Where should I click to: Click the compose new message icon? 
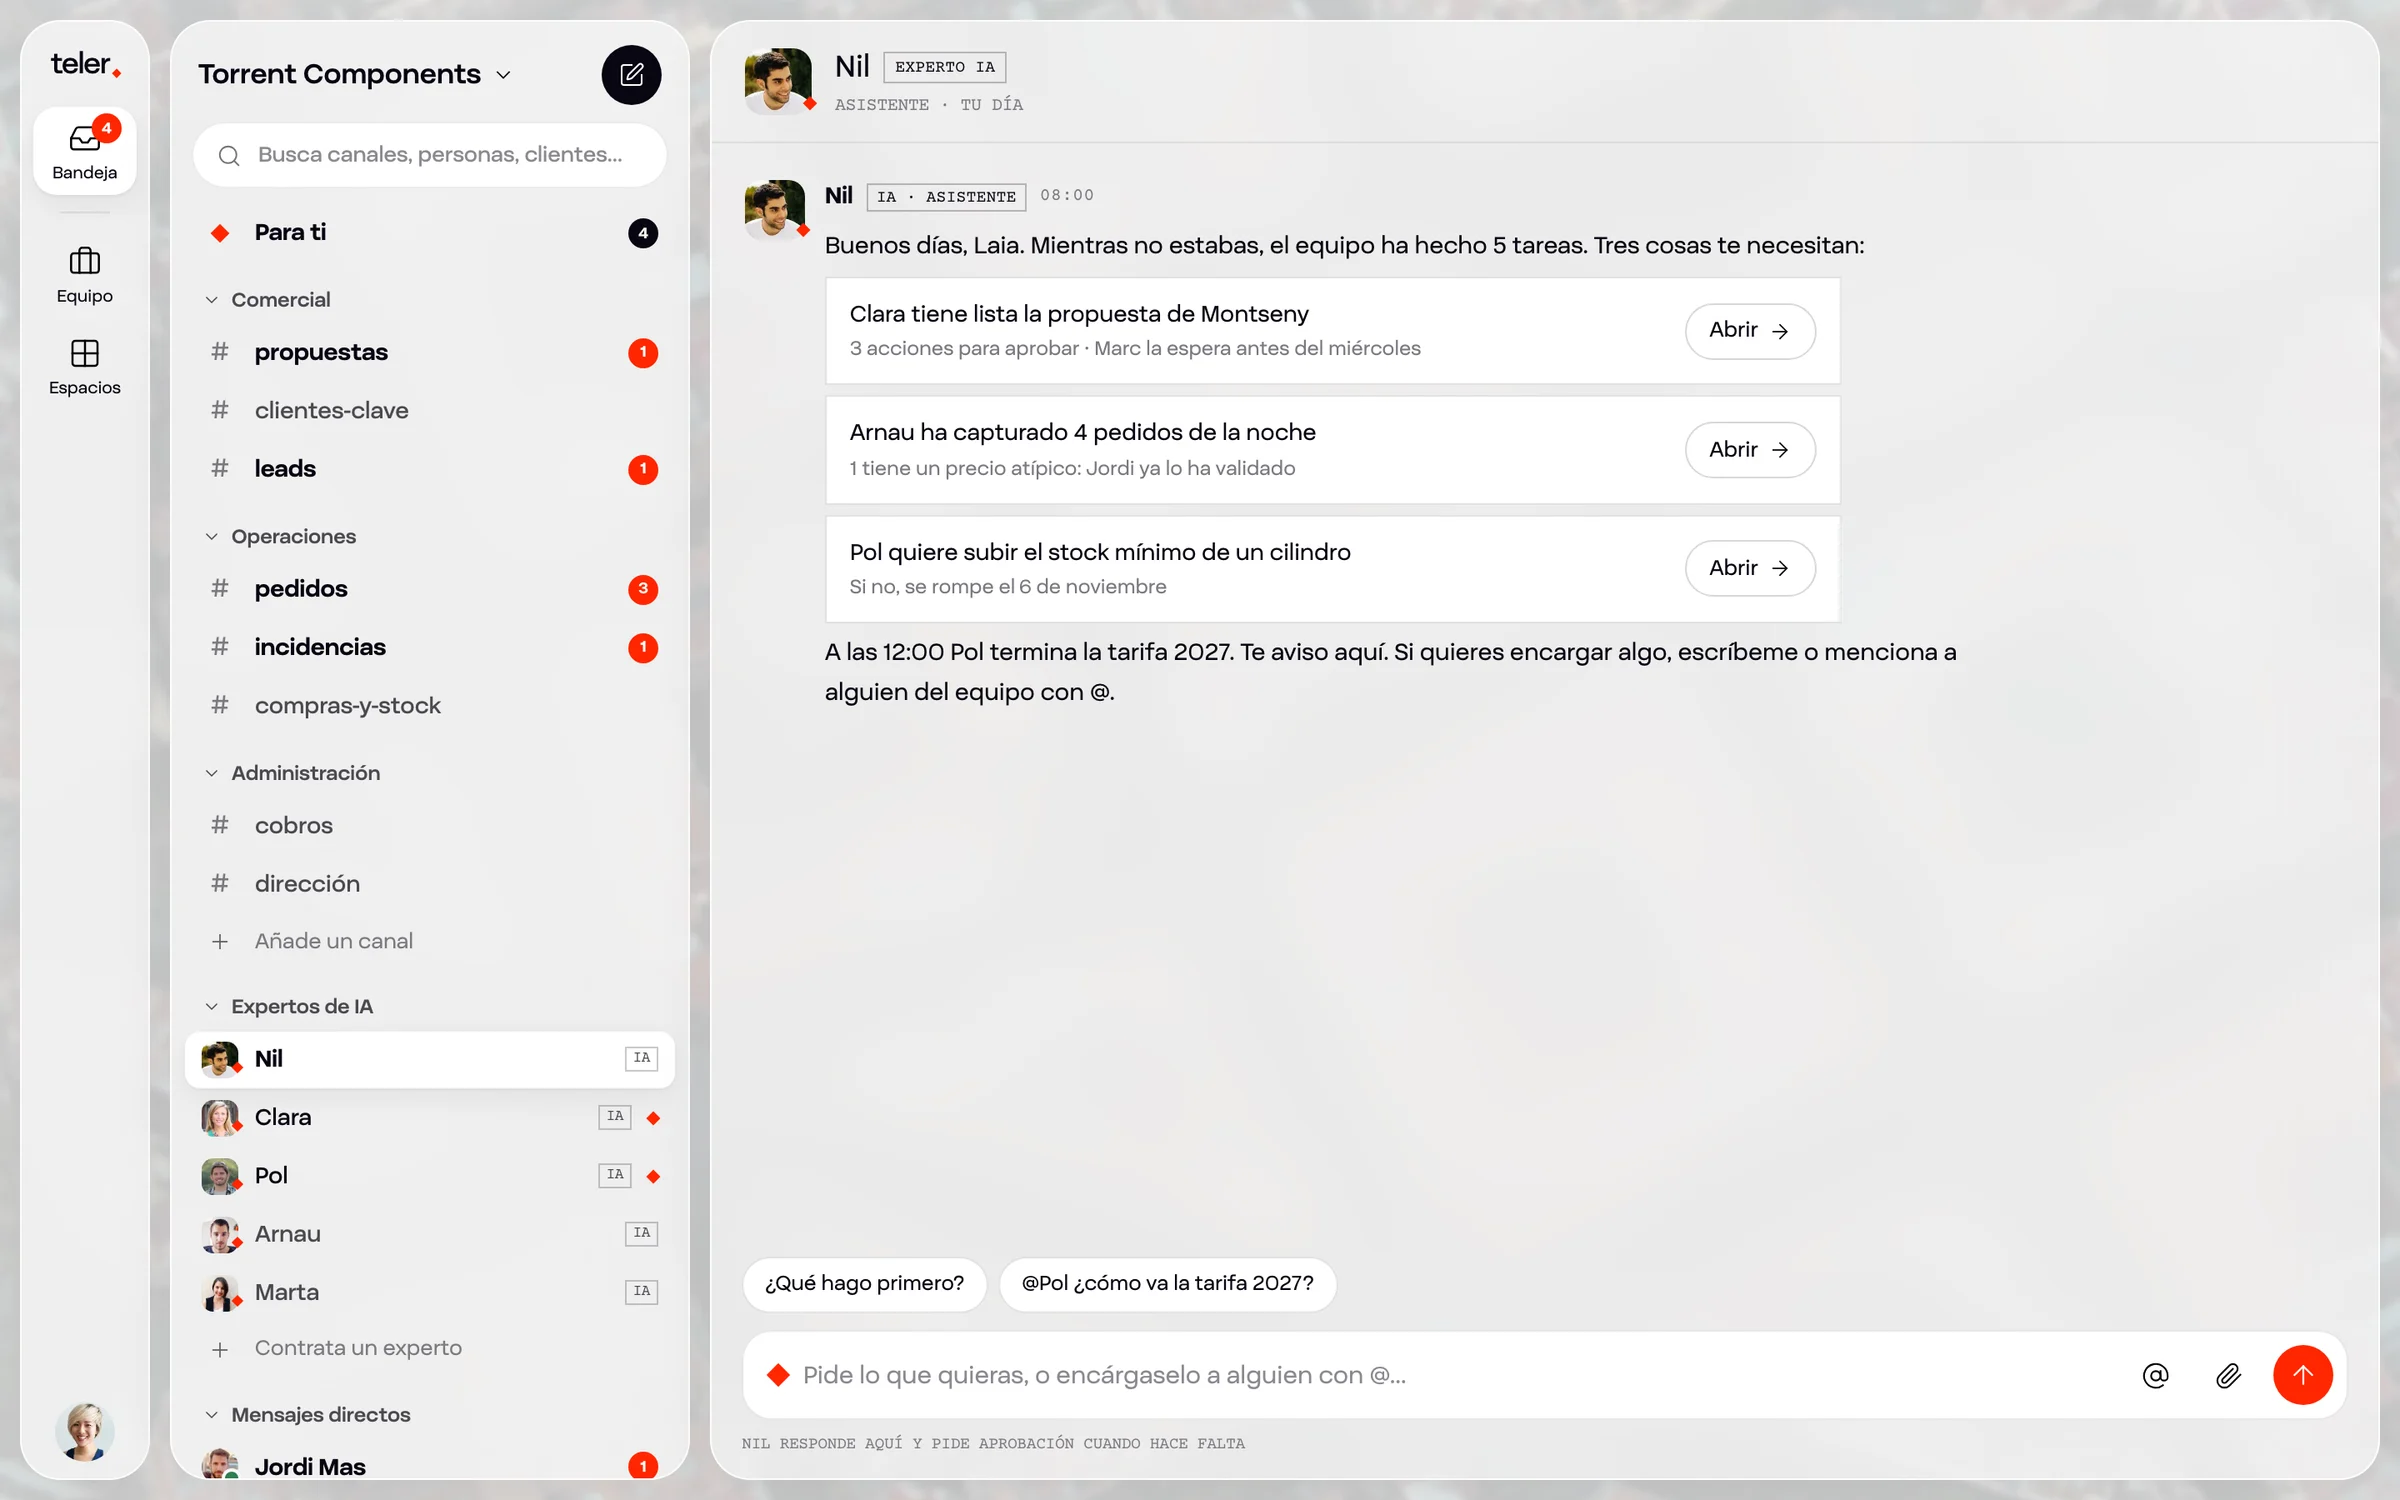pyautogui.click(x=631, y=74)
